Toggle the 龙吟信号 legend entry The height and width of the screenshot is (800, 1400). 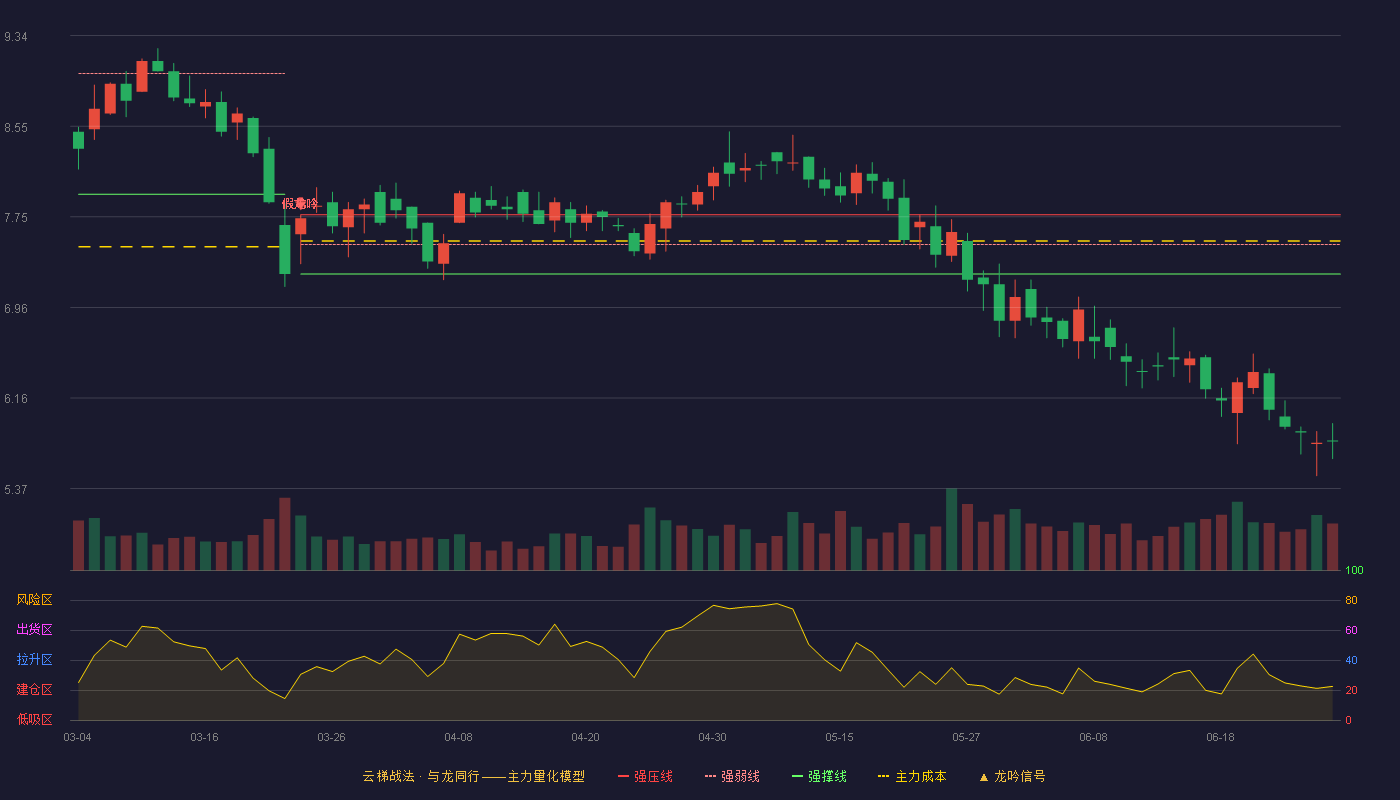click(1012, 776)
